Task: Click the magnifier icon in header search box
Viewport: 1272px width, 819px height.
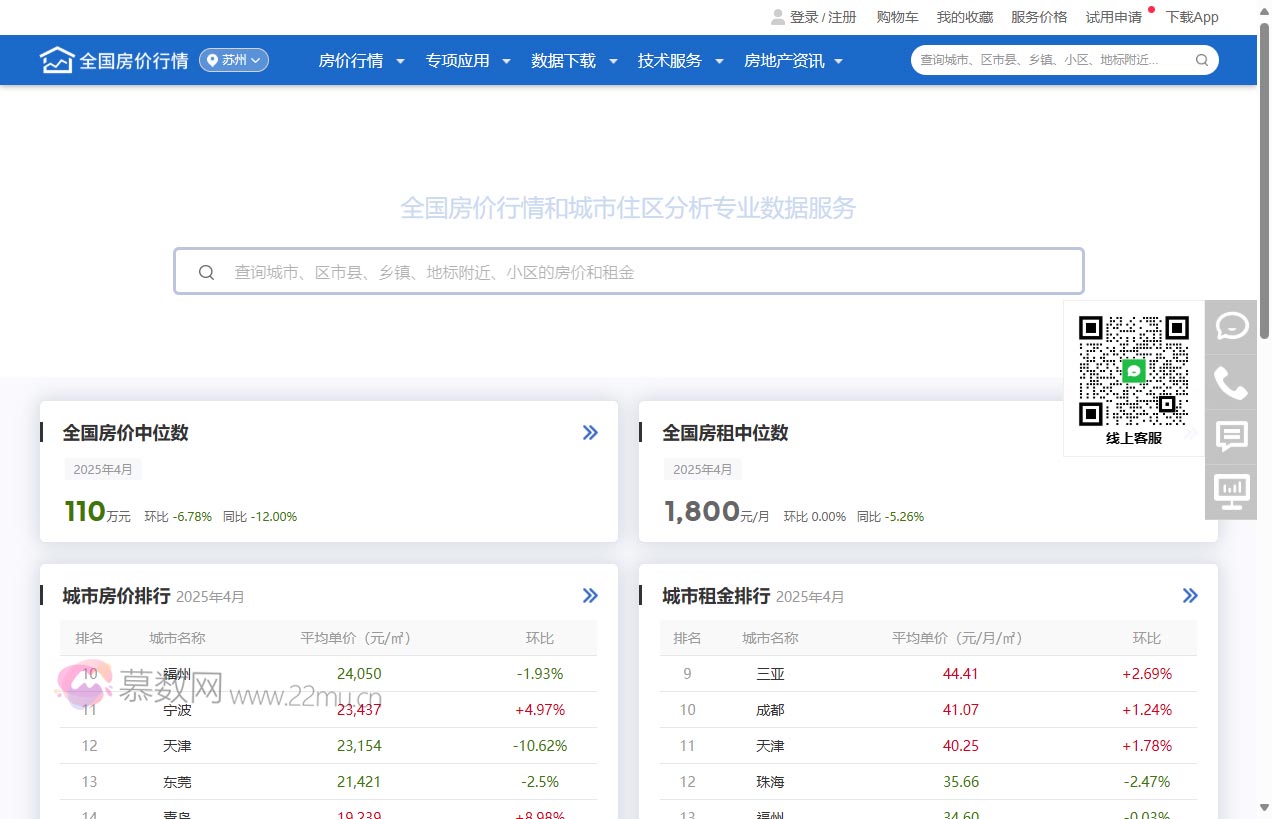Action: (1201, 60)
